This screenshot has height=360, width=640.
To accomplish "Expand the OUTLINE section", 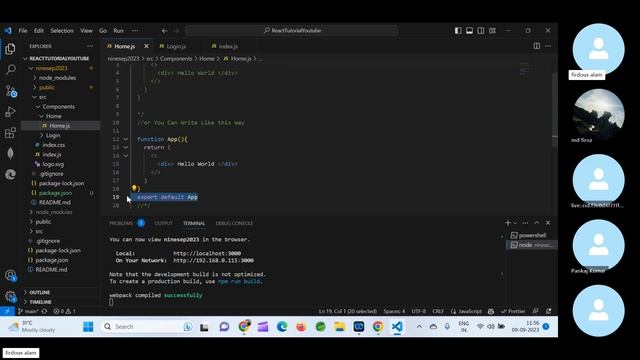I will coord(40,292).
